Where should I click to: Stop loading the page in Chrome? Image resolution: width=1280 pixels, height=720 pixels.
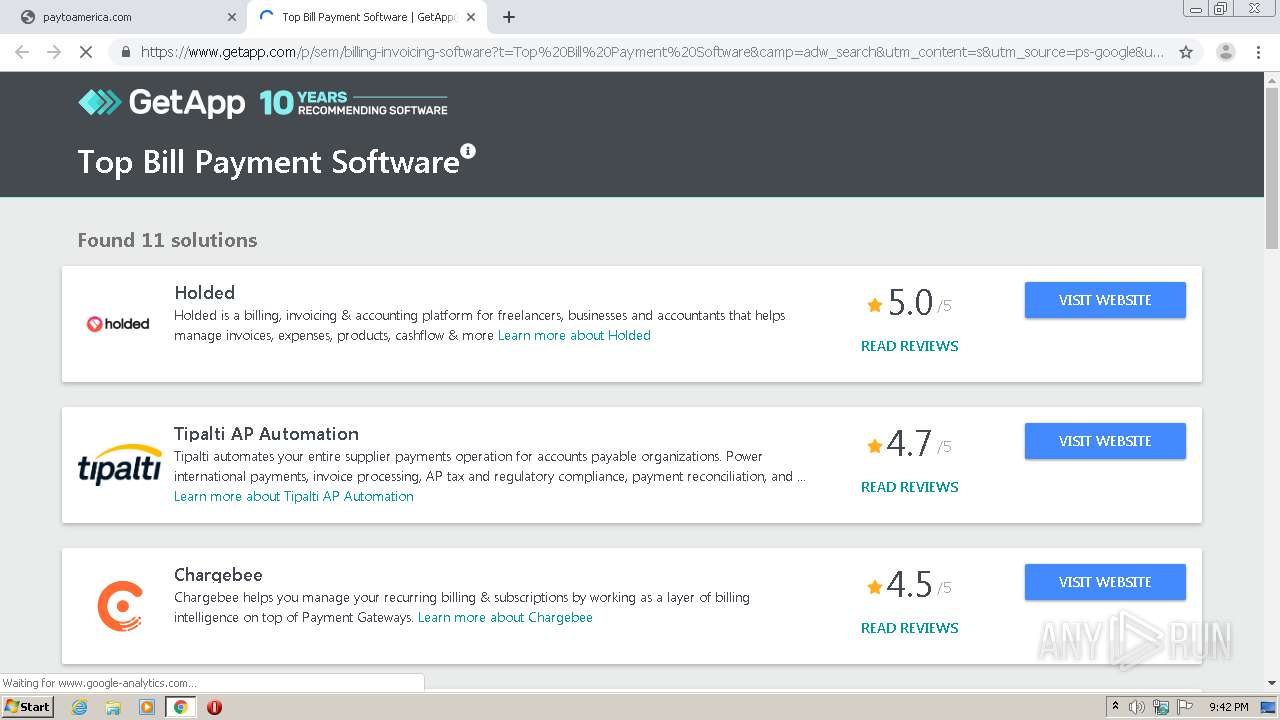[86, 52]
